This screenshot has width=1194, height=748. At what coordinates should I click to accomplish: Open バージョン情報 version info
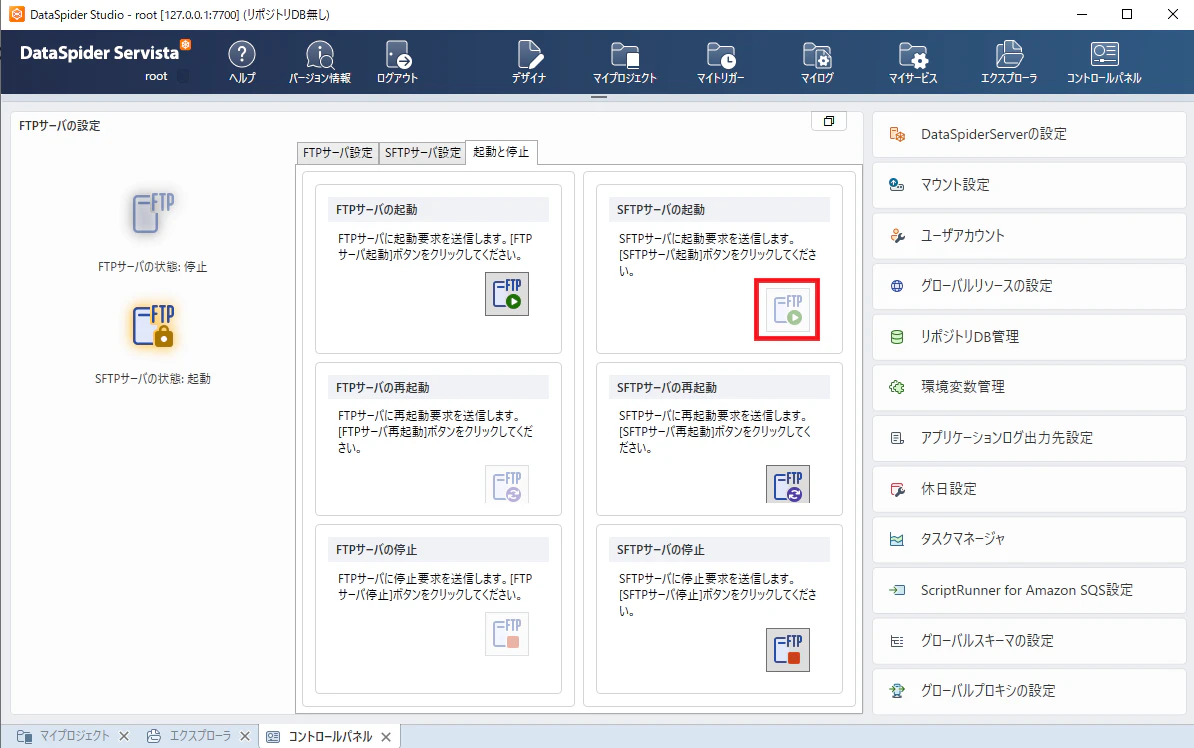pyautogui.click(x=320, y=62)
